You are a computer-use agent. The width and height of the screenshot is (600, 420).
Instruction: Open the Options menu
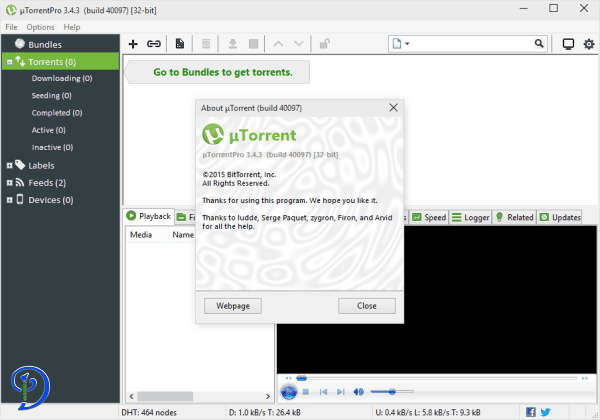(40, 27)
